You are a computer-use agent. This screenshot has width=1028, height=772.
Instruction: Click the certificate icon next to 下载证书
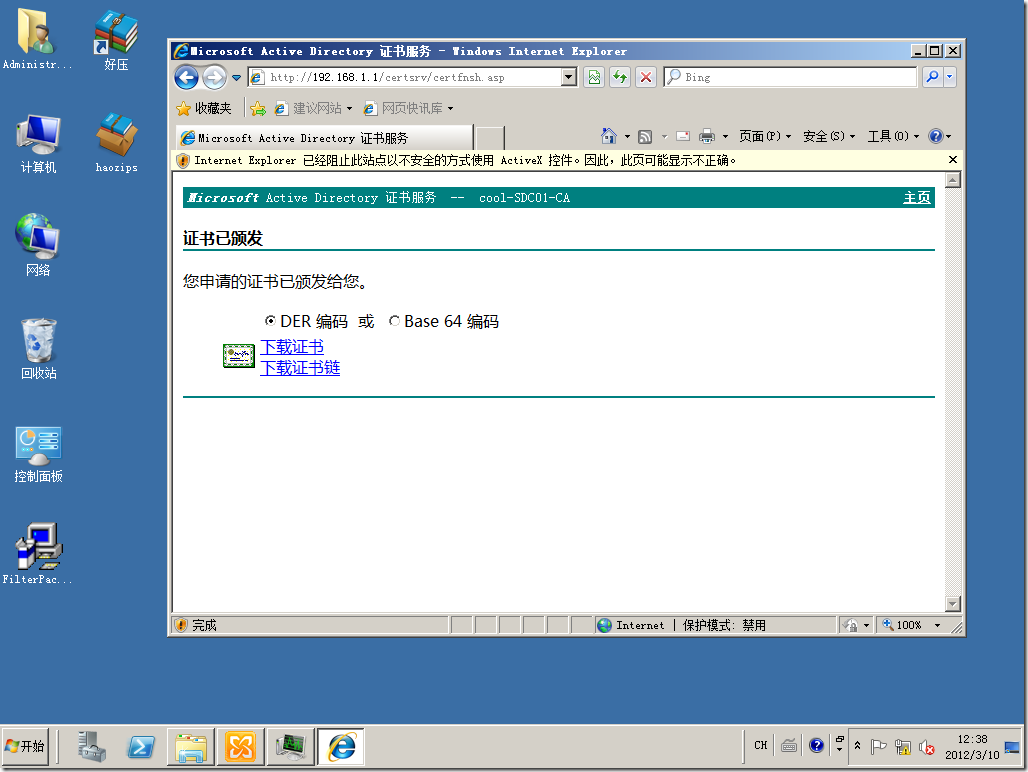(x=238, y=356)
